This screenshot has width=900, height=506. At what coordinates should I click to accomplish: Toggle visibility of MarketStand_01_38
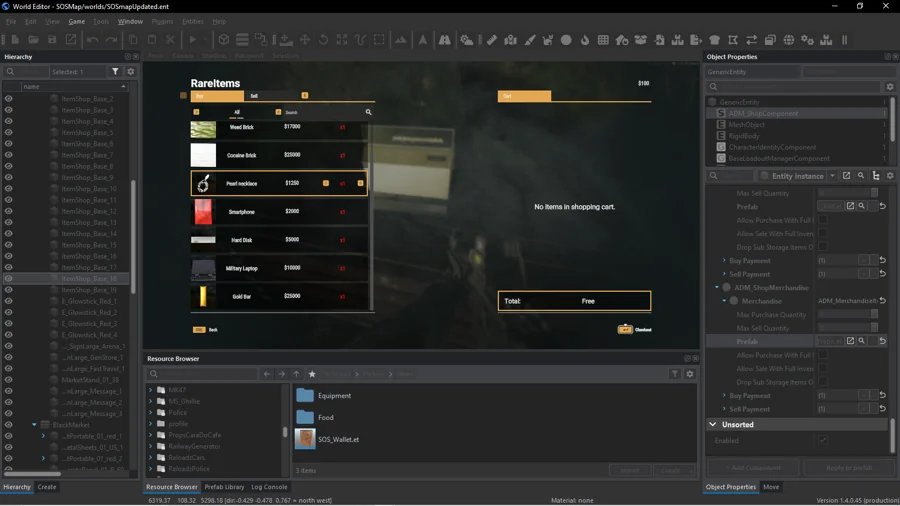click(x=9, y=380)
